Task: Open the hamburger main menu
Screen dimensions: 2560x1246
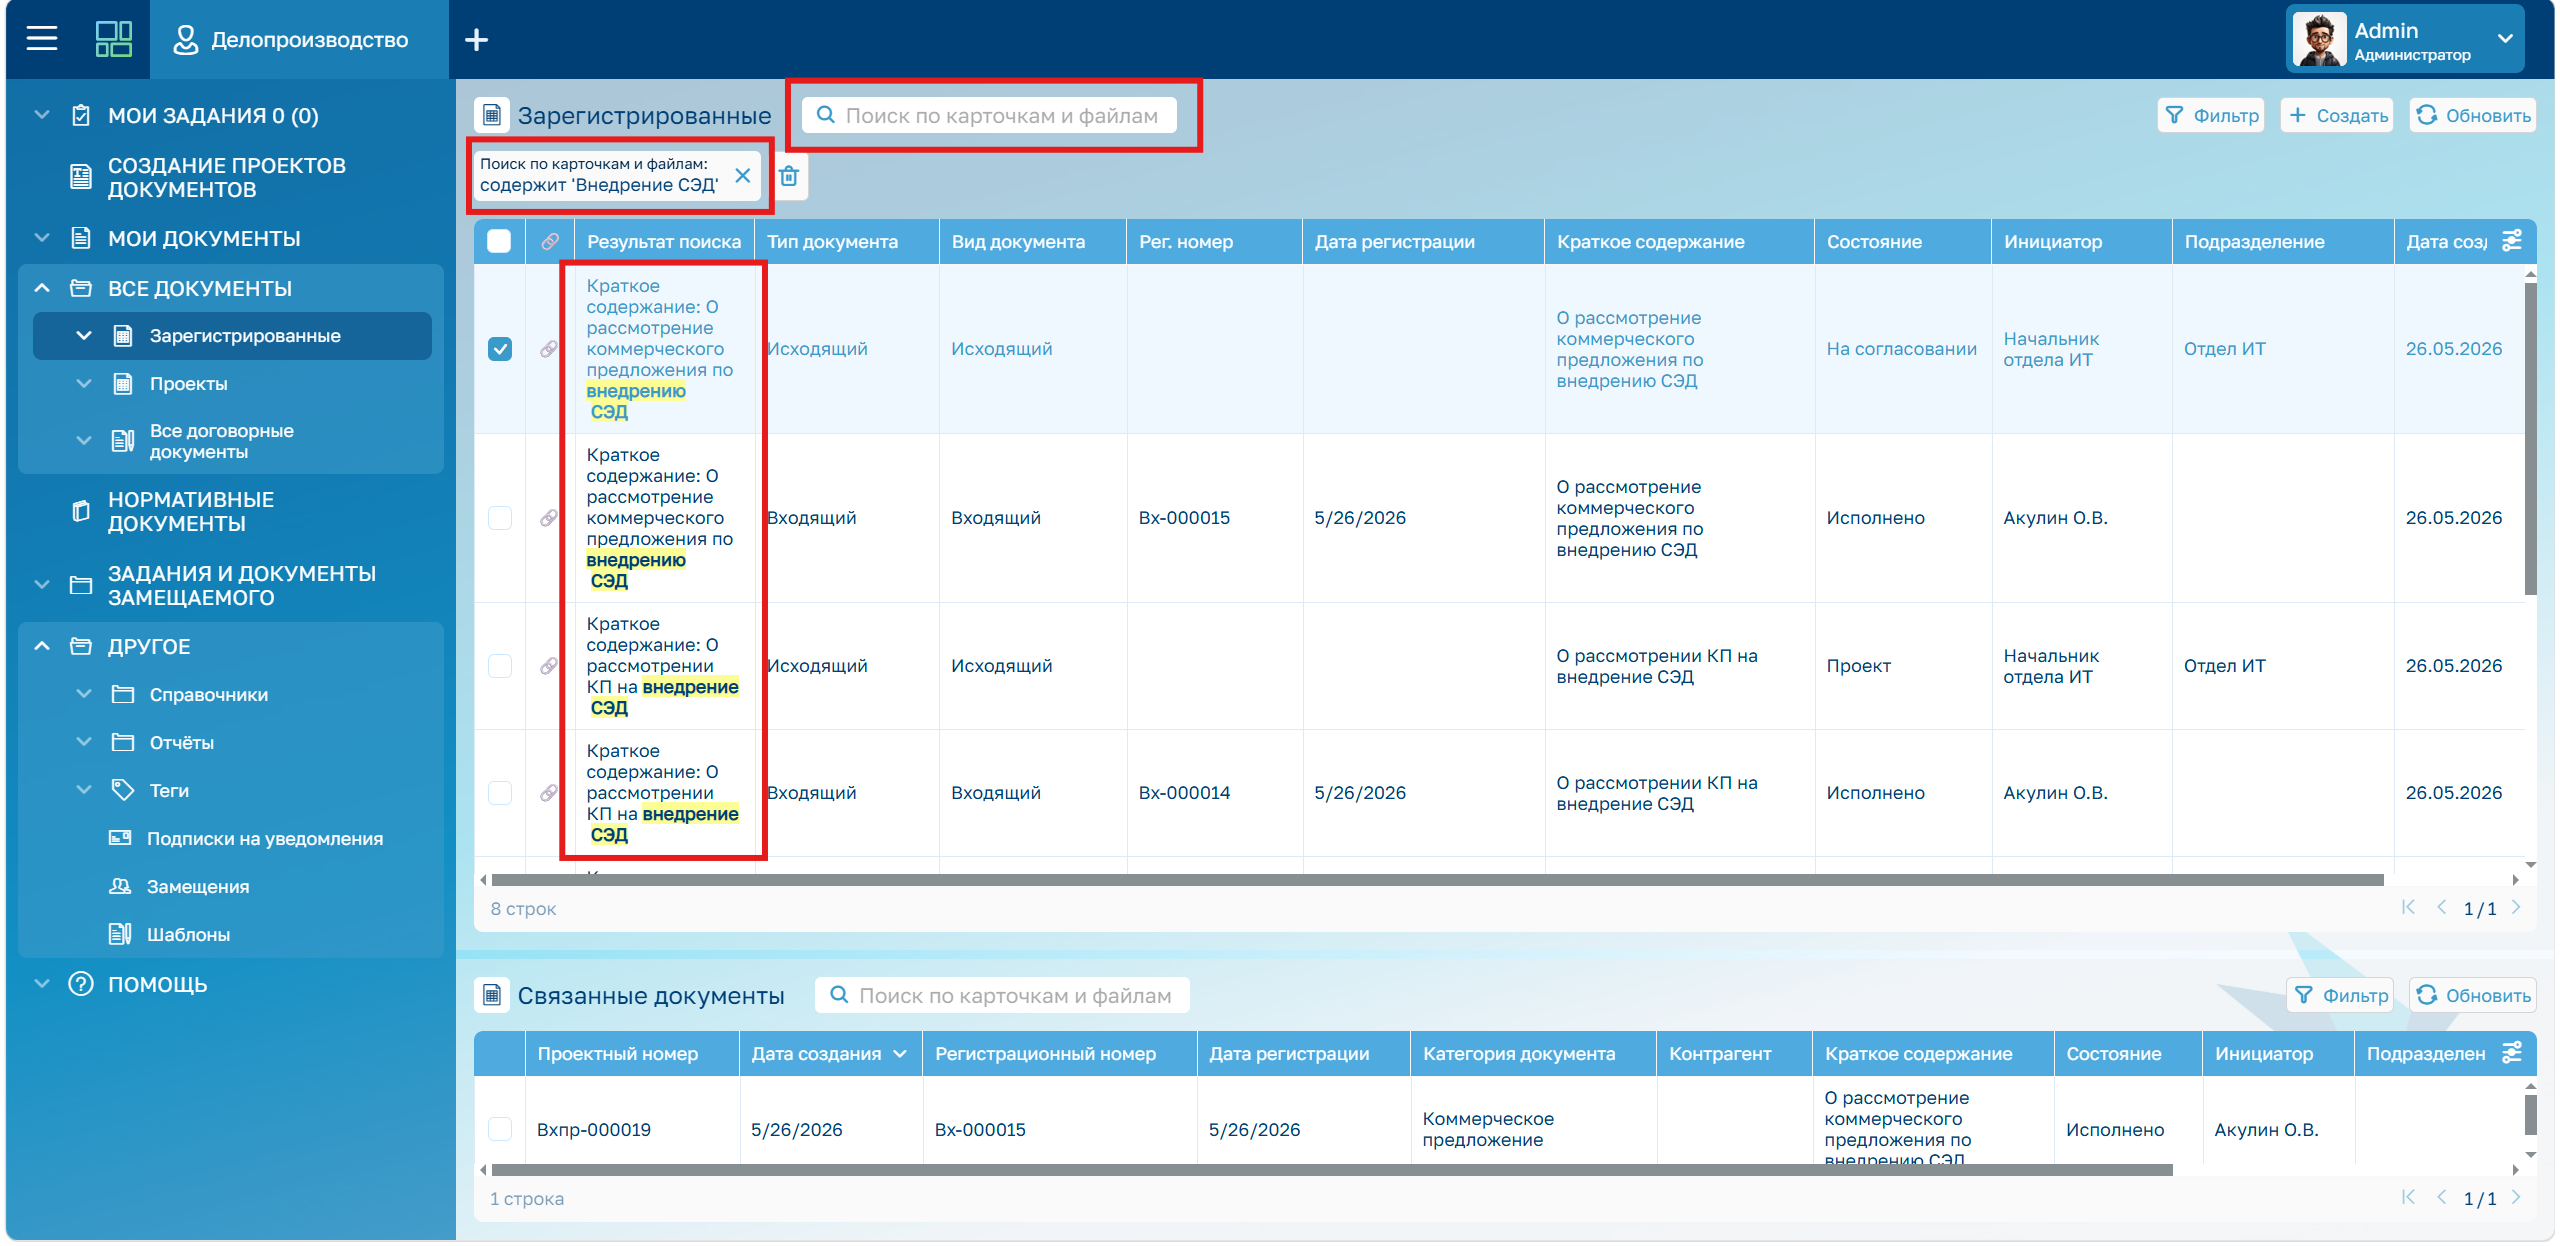Action: coord(42,39)
